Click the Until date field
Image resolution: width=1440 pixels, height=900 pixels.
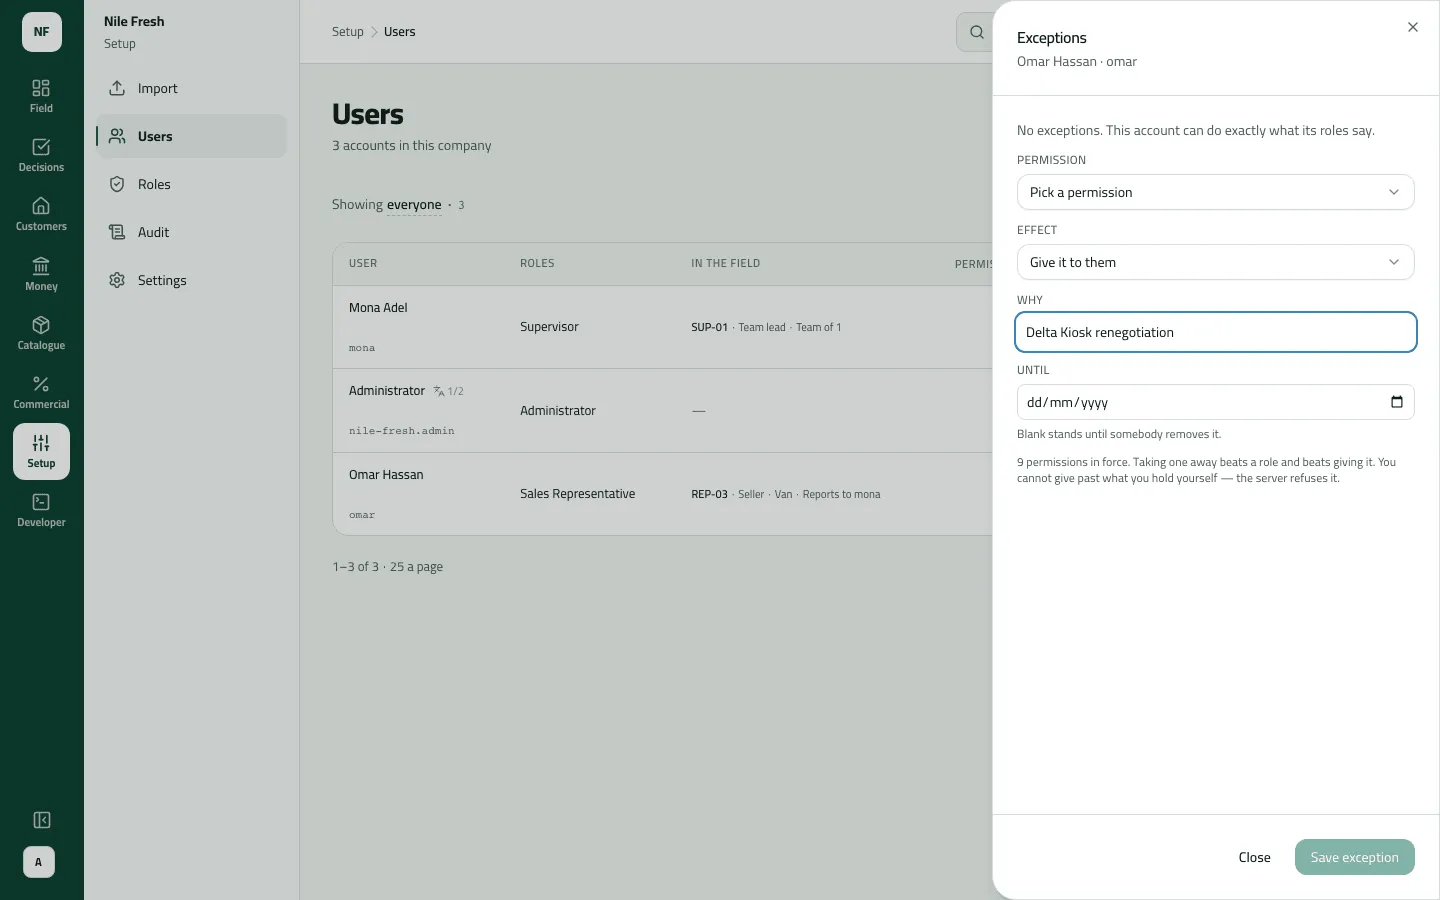(x=1215, y=402)
